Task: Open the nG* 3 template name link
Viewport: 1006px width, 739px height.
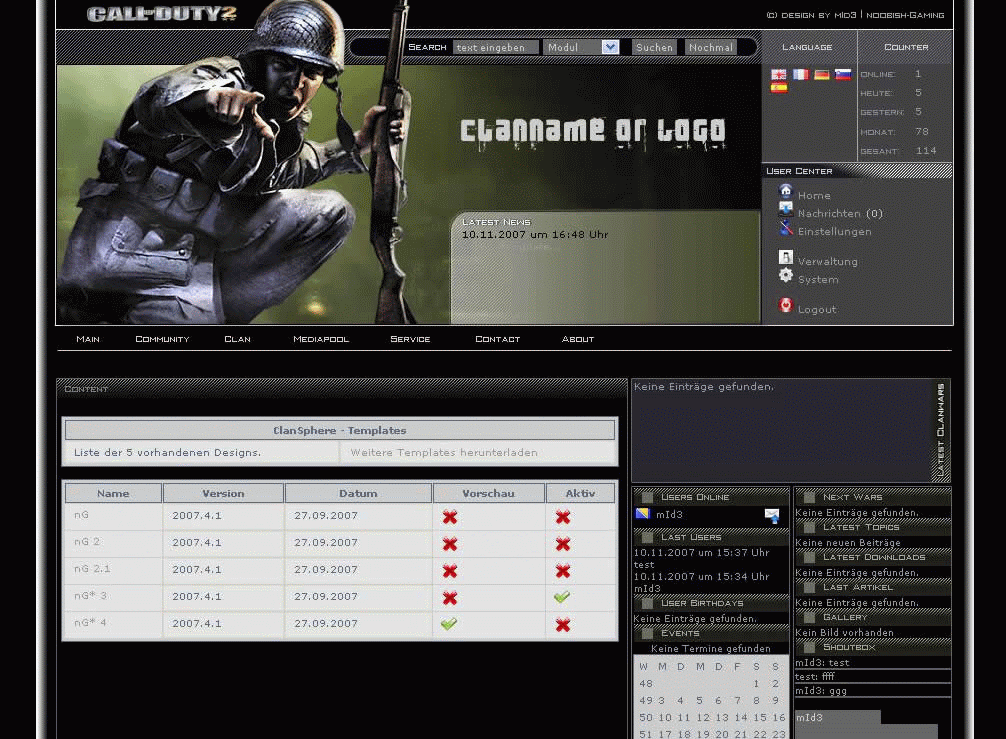Action: click(90, 595)
